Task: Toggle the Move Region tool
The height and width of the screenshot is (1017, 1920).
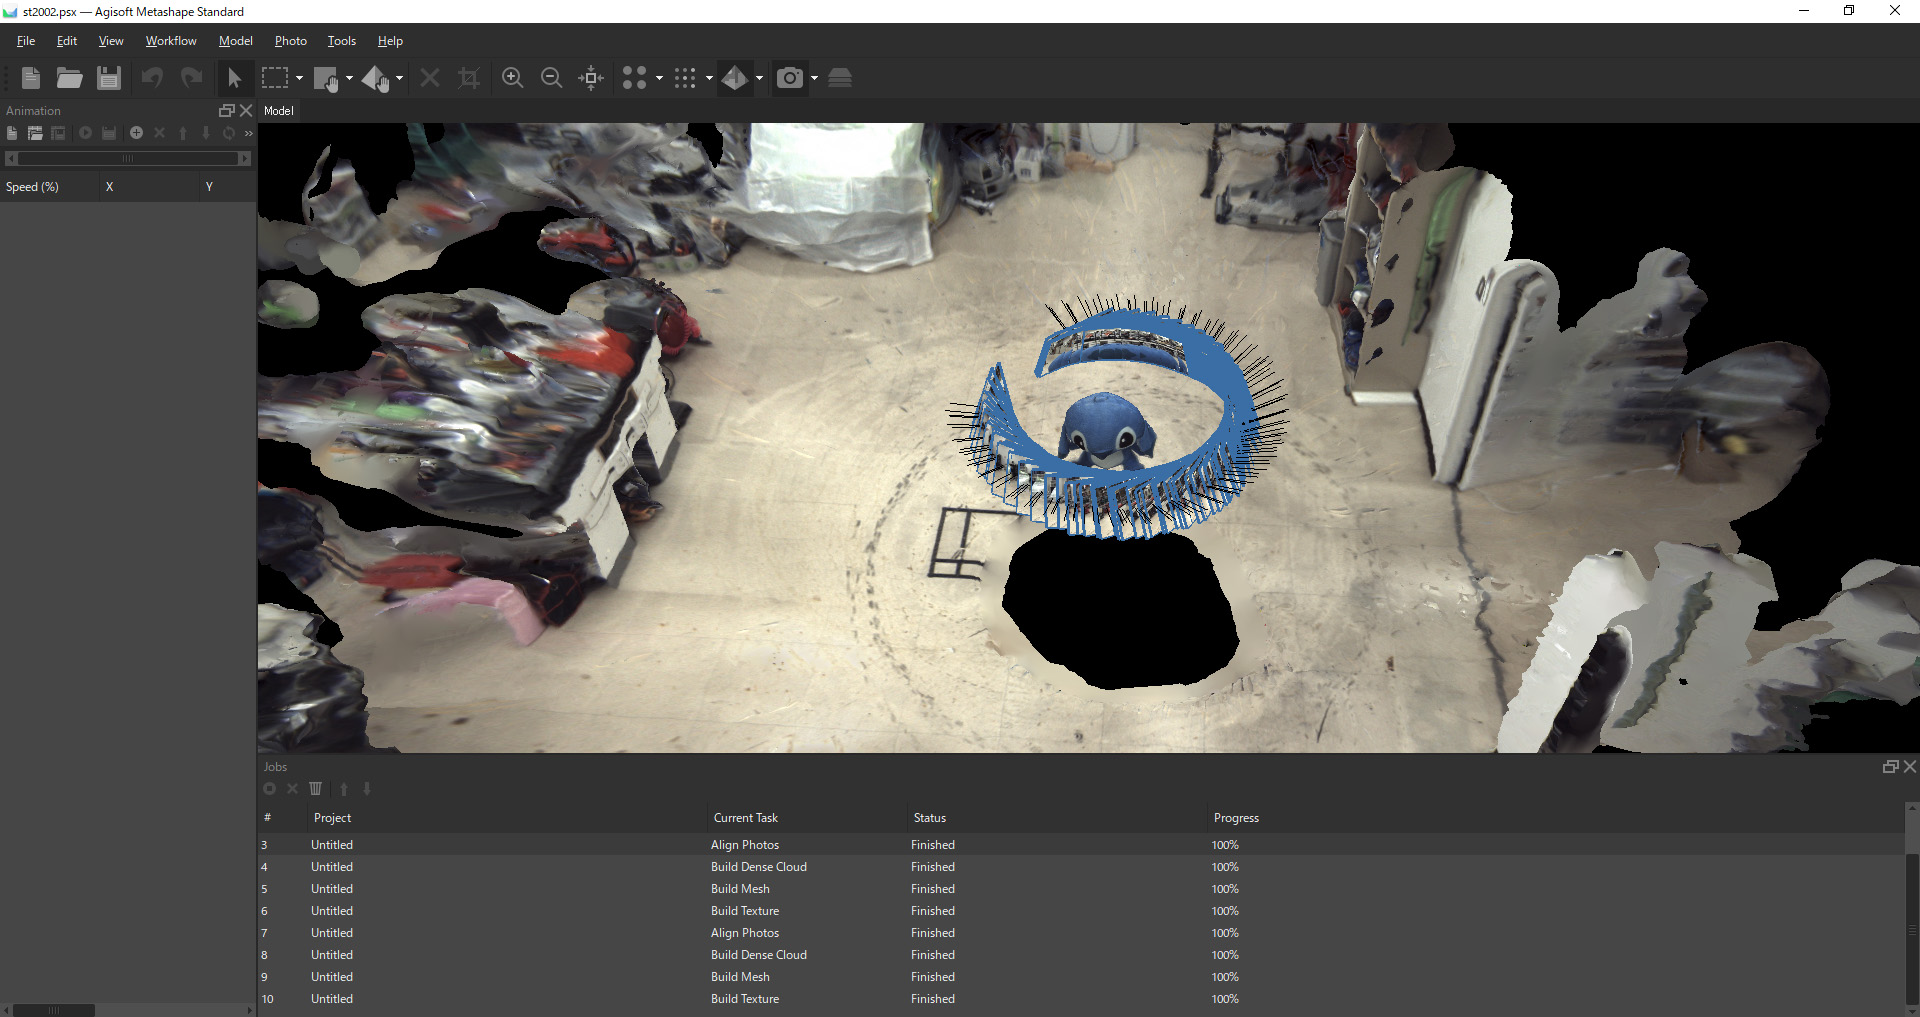Action: click(x=326, y=78)
